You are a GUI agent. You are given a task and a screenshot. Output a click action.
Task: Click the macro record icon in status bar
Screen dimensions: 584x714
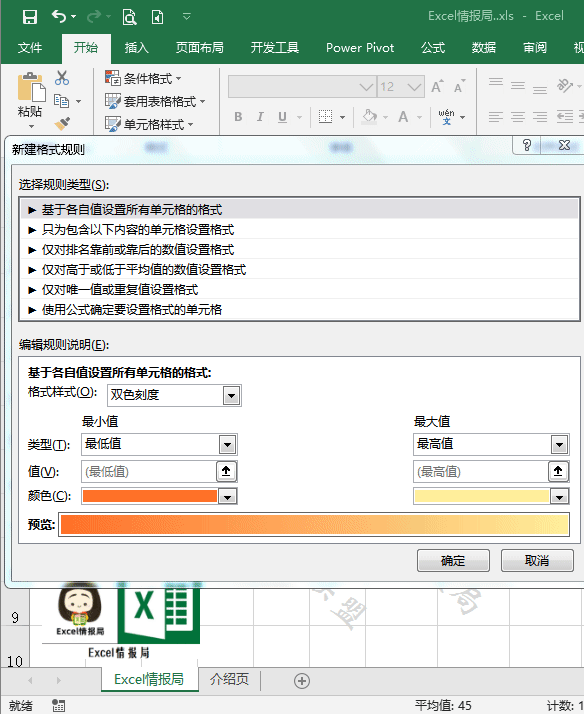tap(58, 705)
